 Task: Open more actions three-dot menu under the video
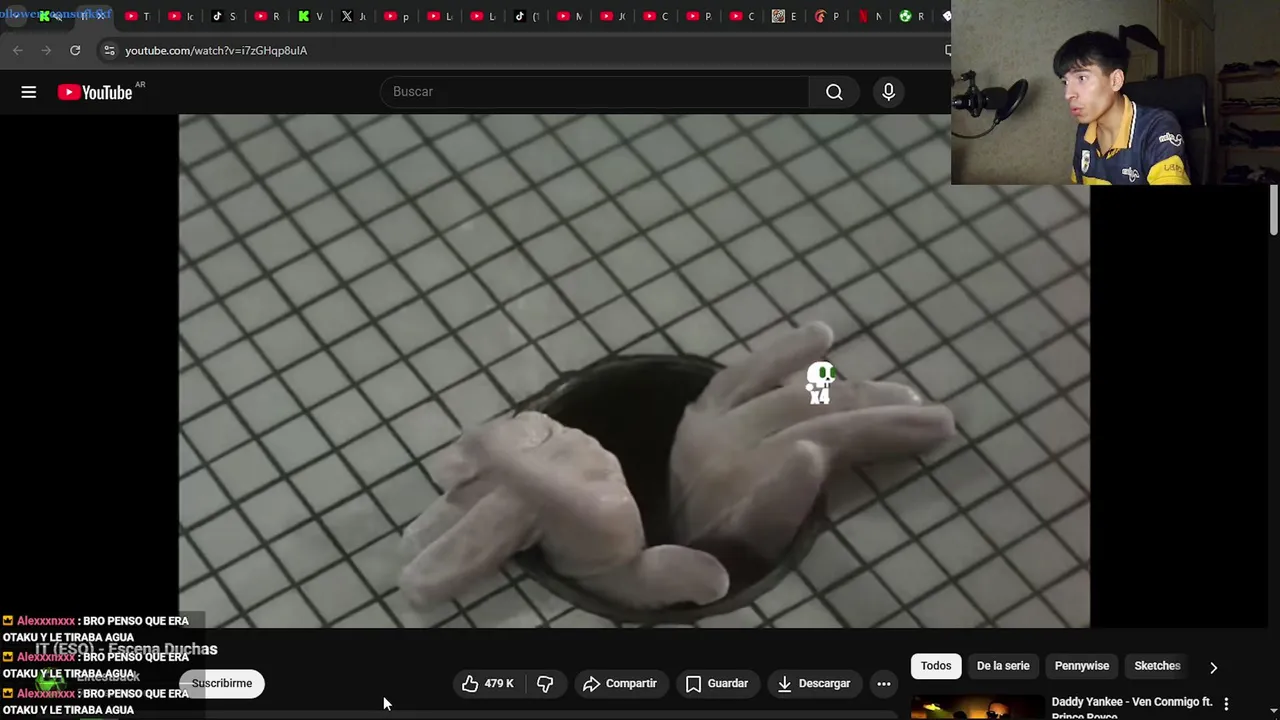click(884, 684)
